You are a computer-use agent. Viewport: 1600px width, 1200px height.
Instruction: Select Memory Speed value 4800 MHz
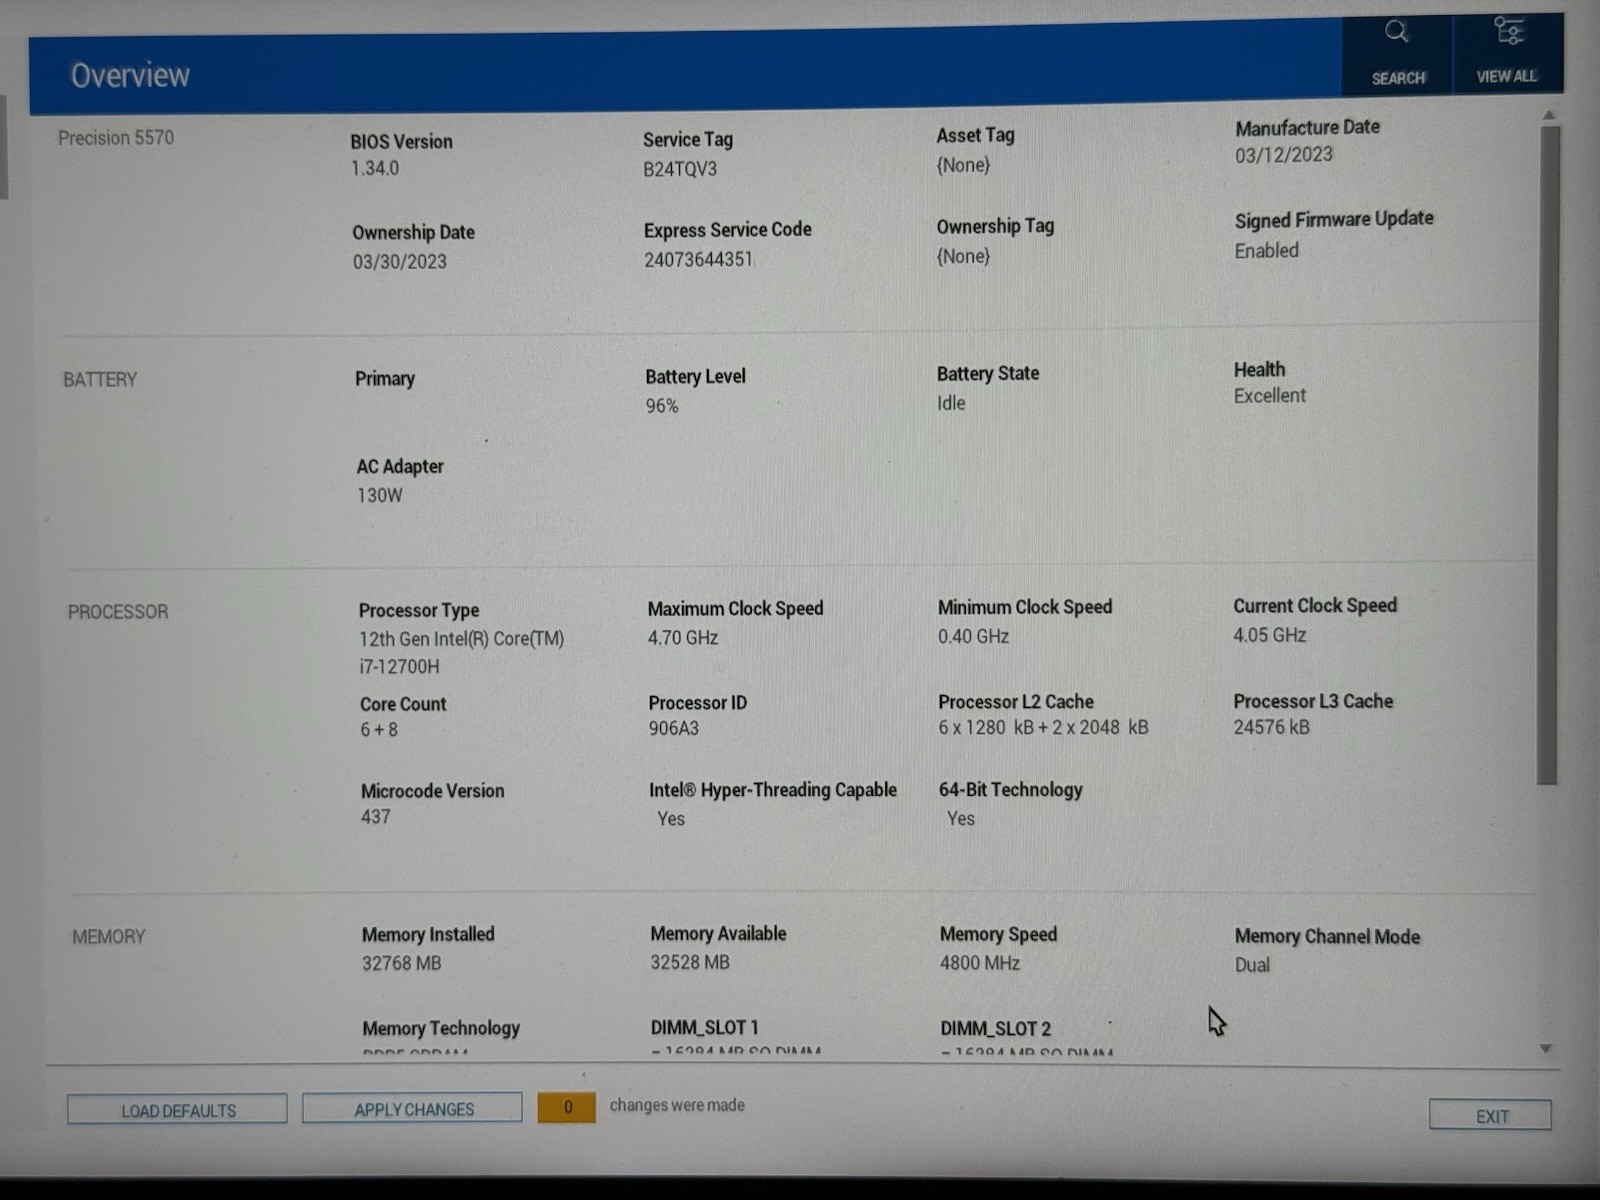tap(980, 963)
